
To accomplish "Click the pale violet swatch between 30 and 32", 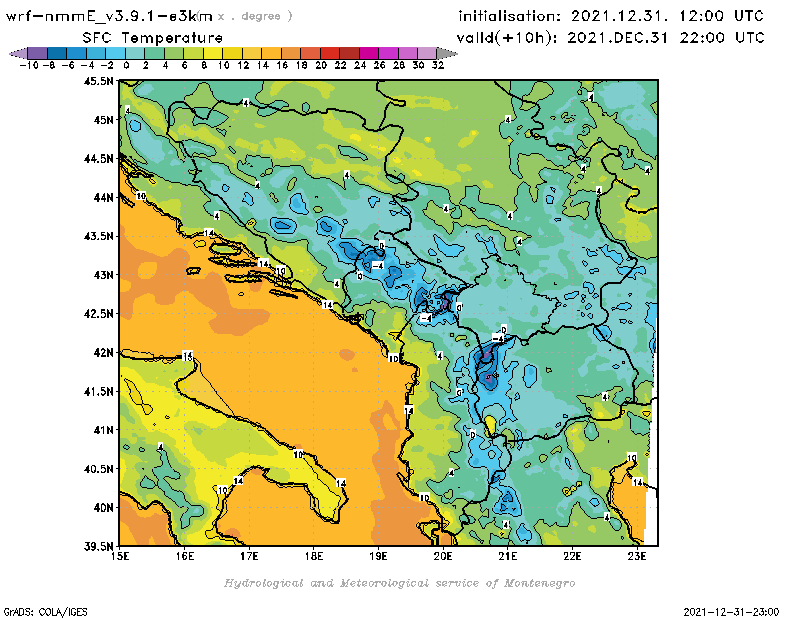I will coord(427,53).
